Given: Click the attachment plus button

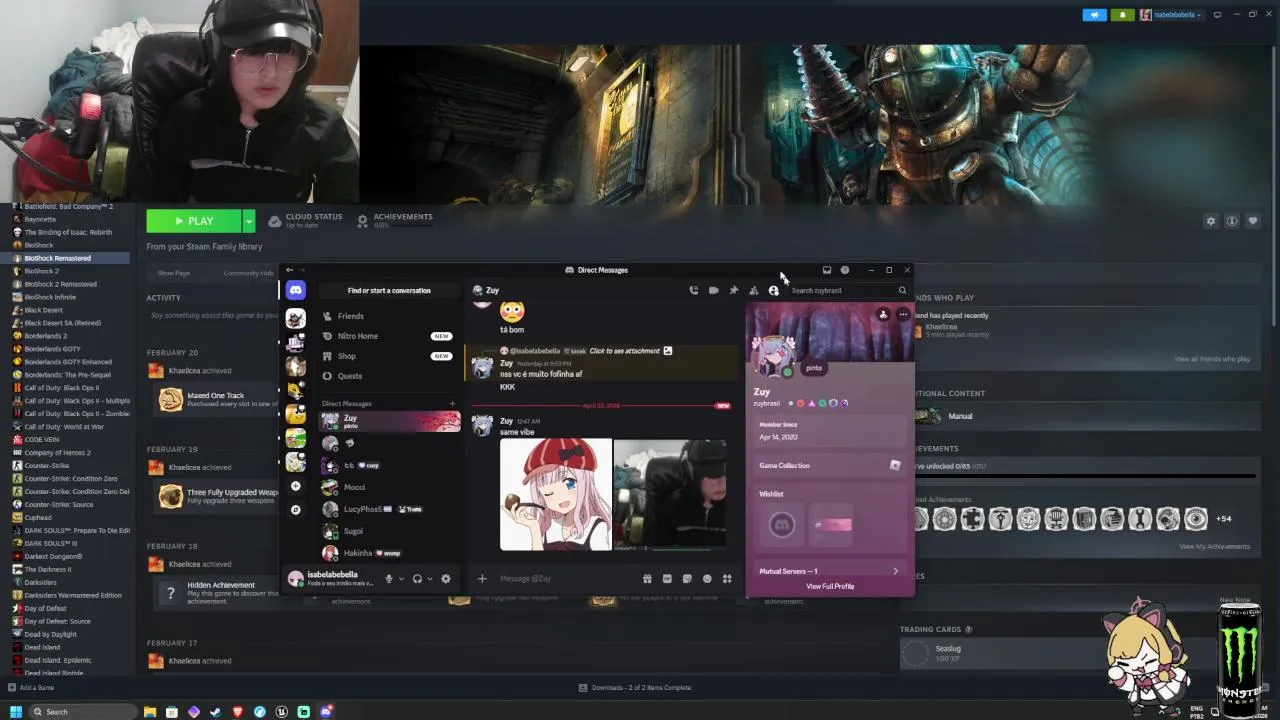Looking at the screenshot, I should click(x=482, y=579).
